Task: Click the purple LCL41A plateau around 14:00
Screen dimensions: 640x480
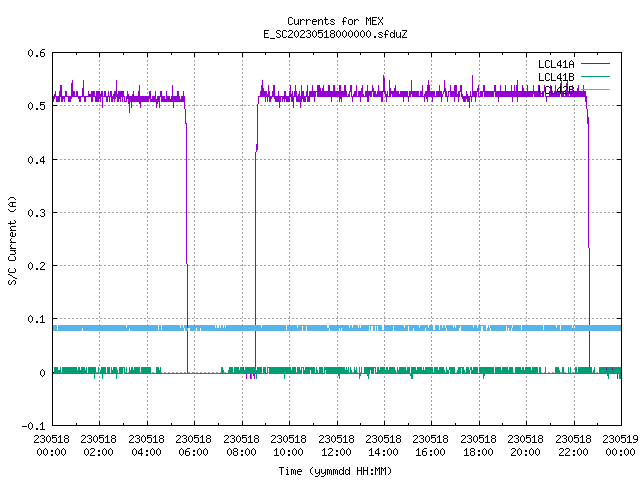Action: [384, 94]
